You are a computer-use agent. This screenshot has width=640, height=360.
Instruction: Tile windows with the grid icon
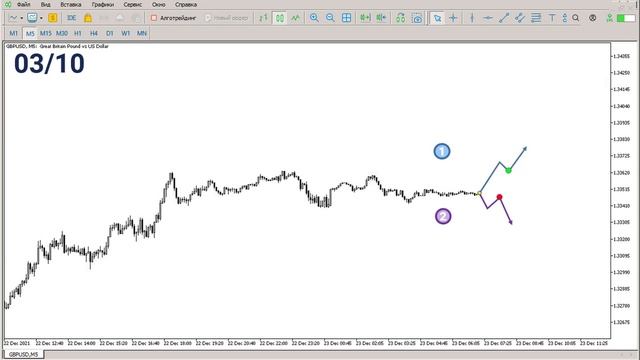point(347,18)
